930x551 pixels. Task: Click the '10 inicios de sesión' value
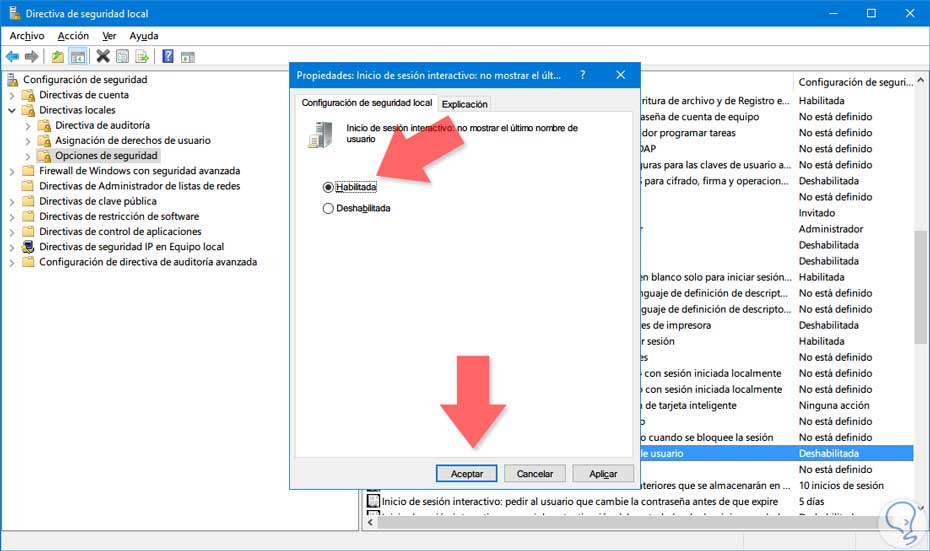click(x=841, y=485)
